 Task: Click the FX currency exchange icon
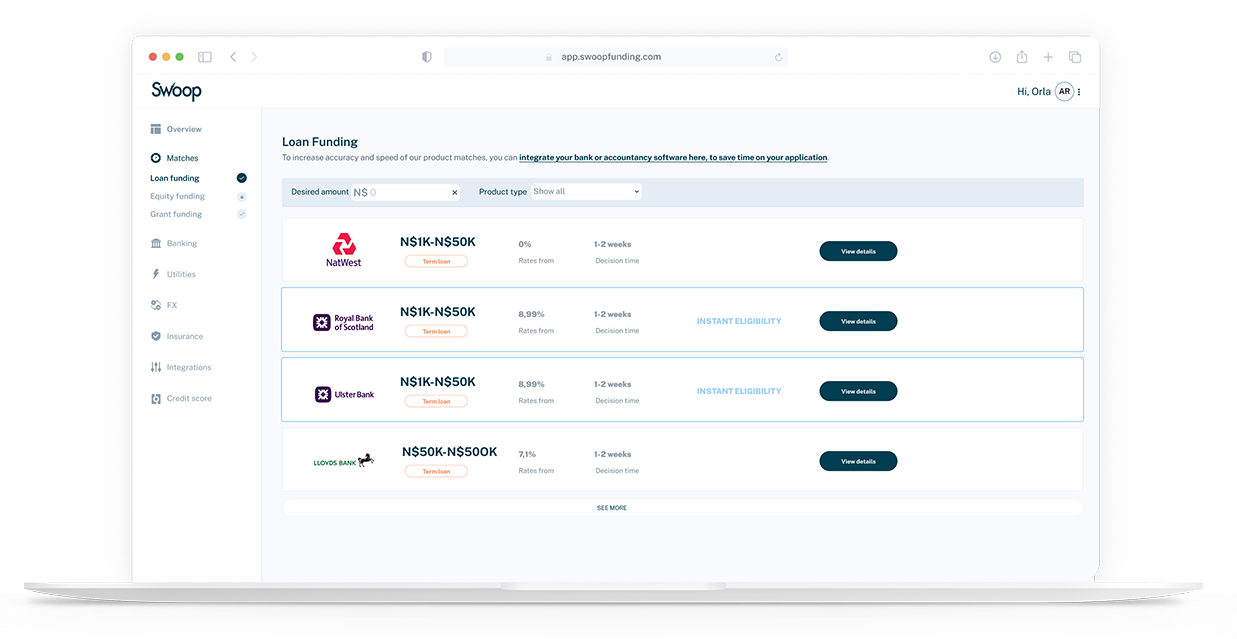(156, 305)
